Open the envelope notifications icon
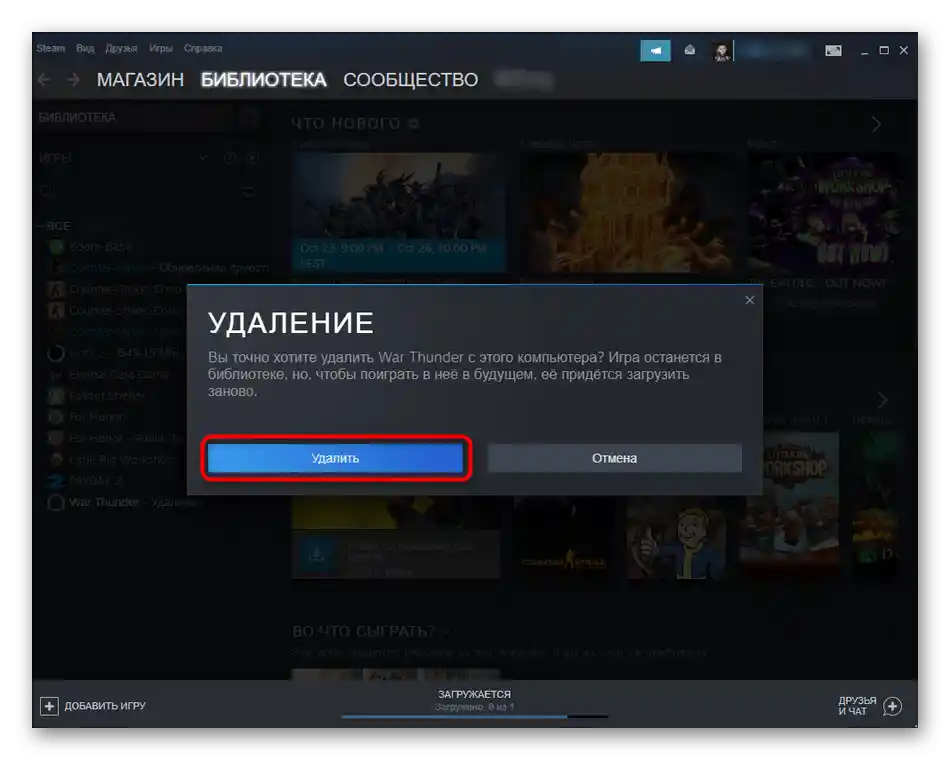This screenshot has width=950, height=760. (x=689, y=50)
